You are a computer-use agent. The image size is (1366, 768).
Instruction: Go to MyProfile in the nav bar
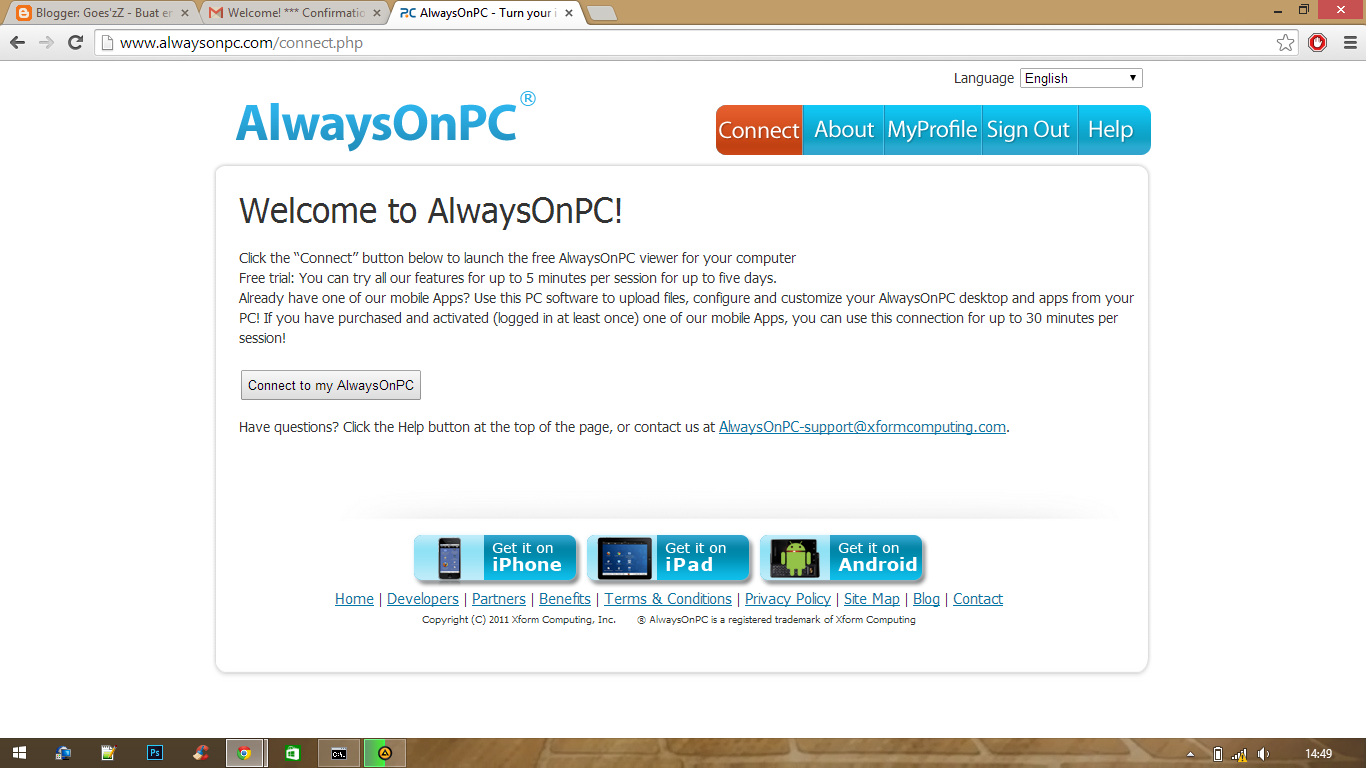pos(932,130)
